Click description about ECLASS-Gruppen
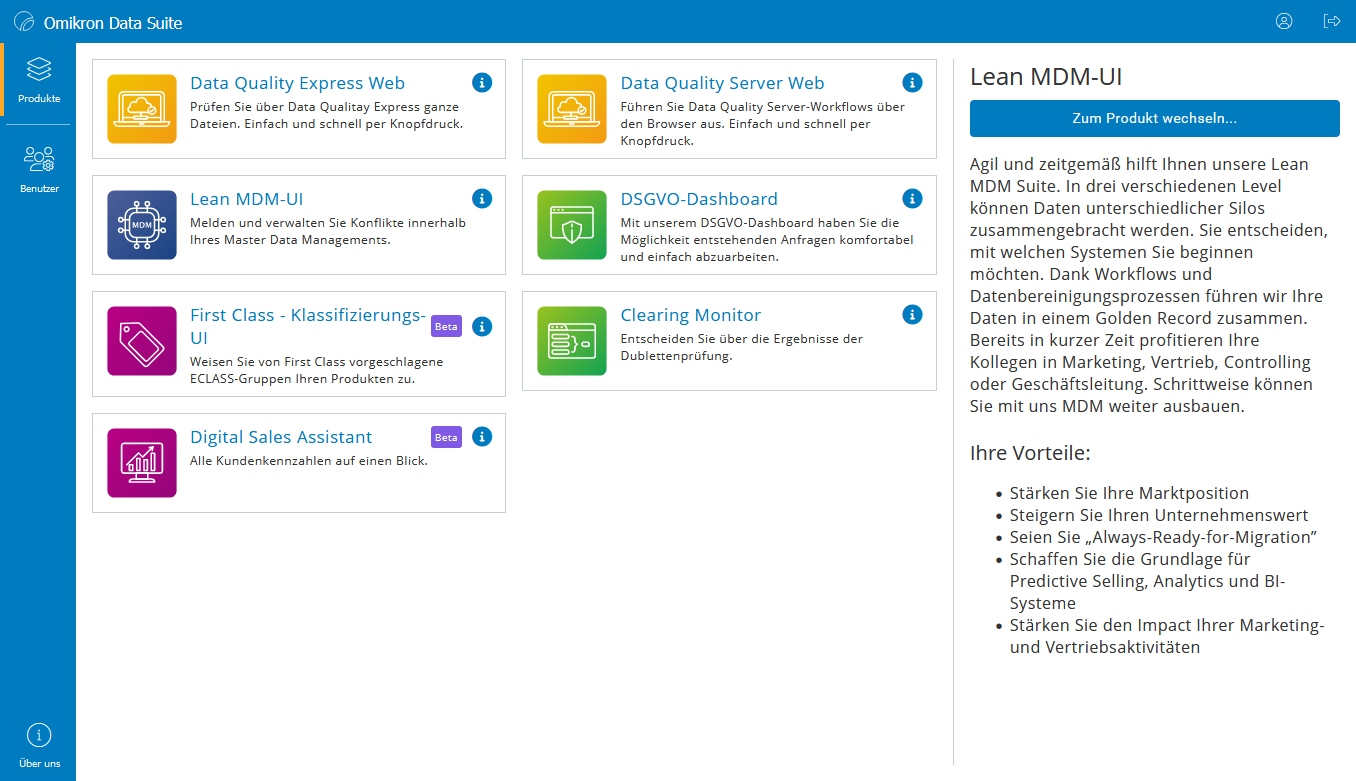This screenshot has height=781, width=1356. click(316, 370)
